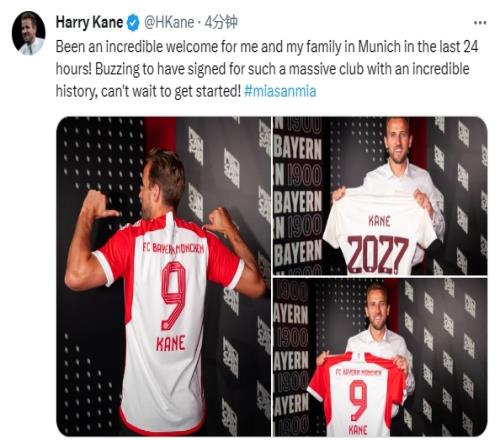
Task: Open the photo of Kane holding the red number 9 shirt
Action: (x=380, y=358)
